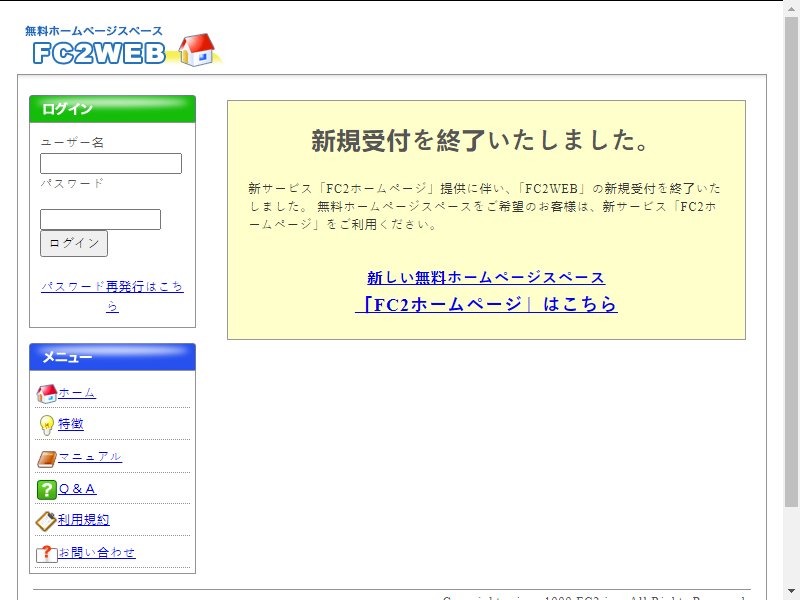Click the house icon beside FC2WEB logo
The width and height of the screenshot is (800, 600).
click(198, 50)
